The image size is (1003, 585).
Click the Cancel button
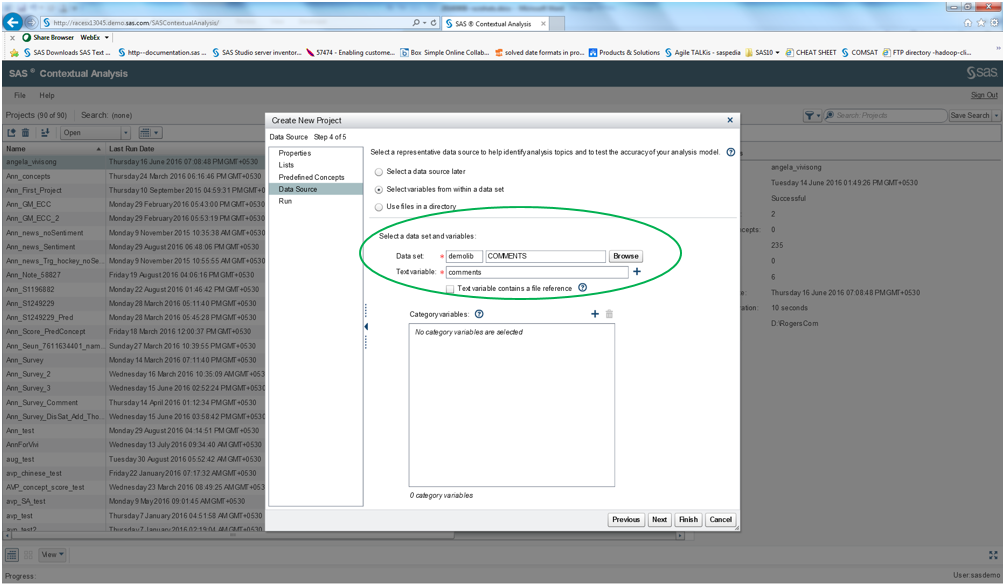(x=720, y=520)
